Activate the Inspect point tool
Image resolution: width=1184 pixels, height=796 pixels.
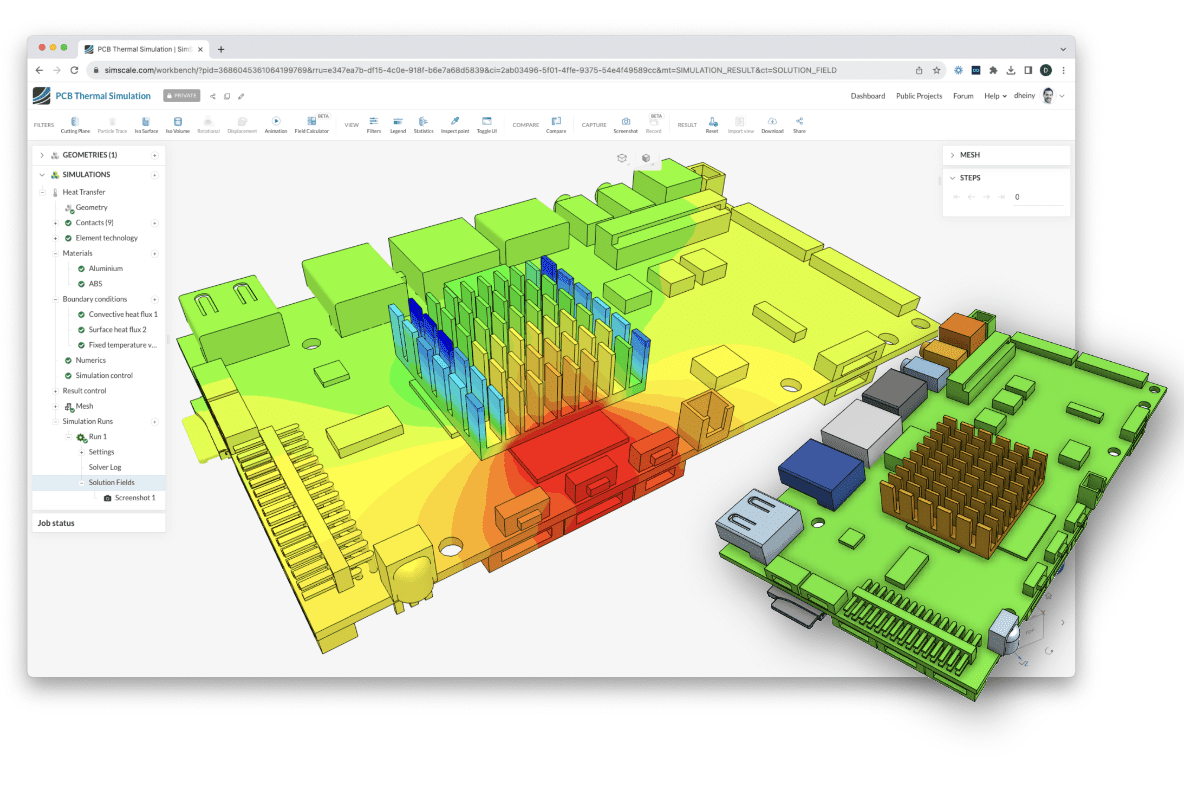(455, 125)
